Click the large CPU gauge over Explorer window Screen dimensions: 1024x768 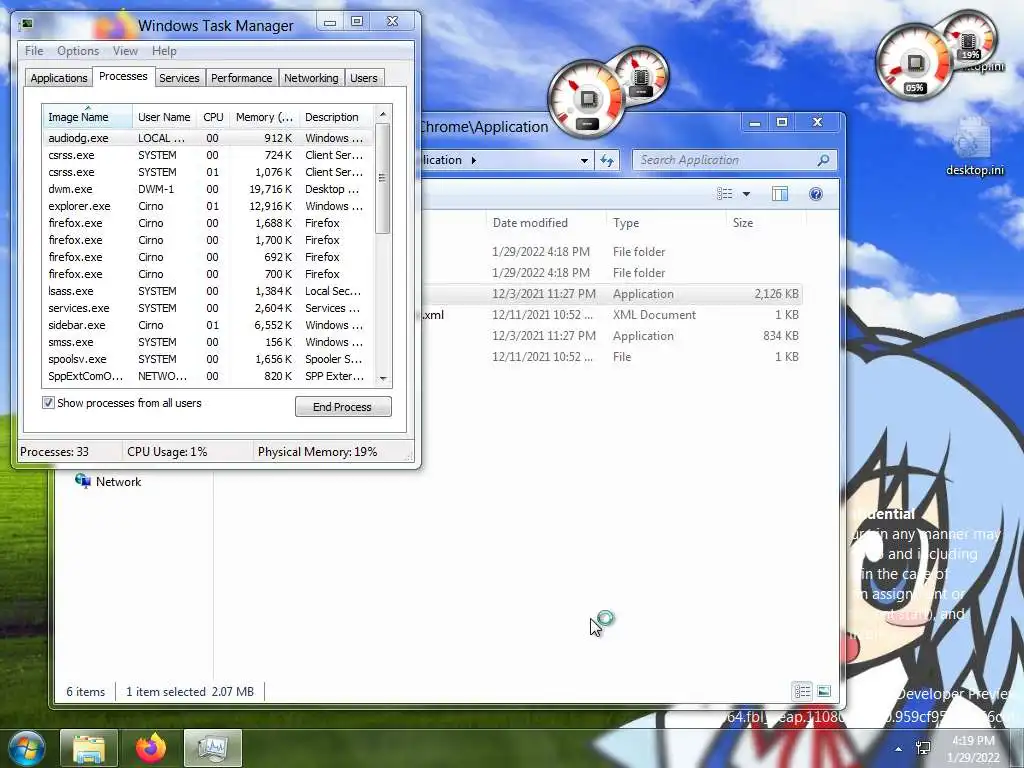point(587,99)
